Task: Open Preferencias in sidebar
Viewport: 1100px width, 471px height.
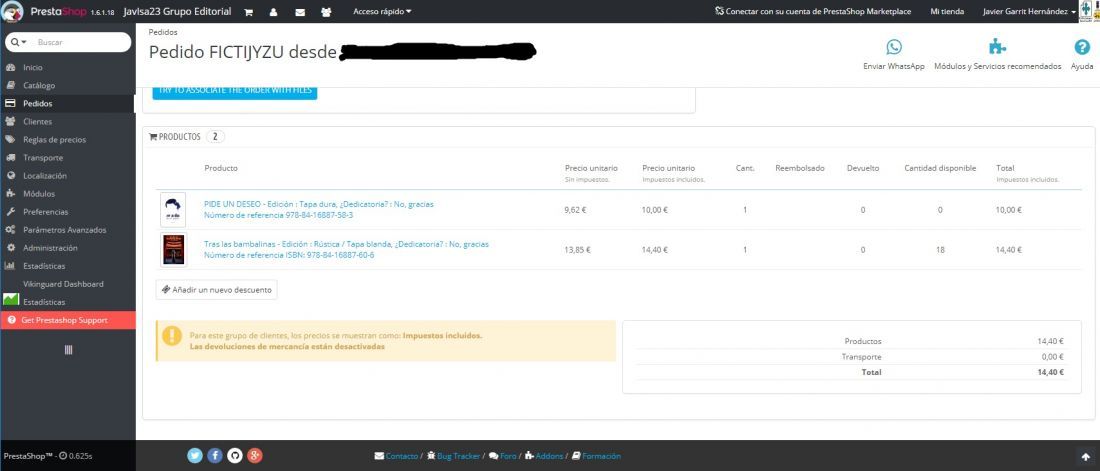Action: [46, 212]
